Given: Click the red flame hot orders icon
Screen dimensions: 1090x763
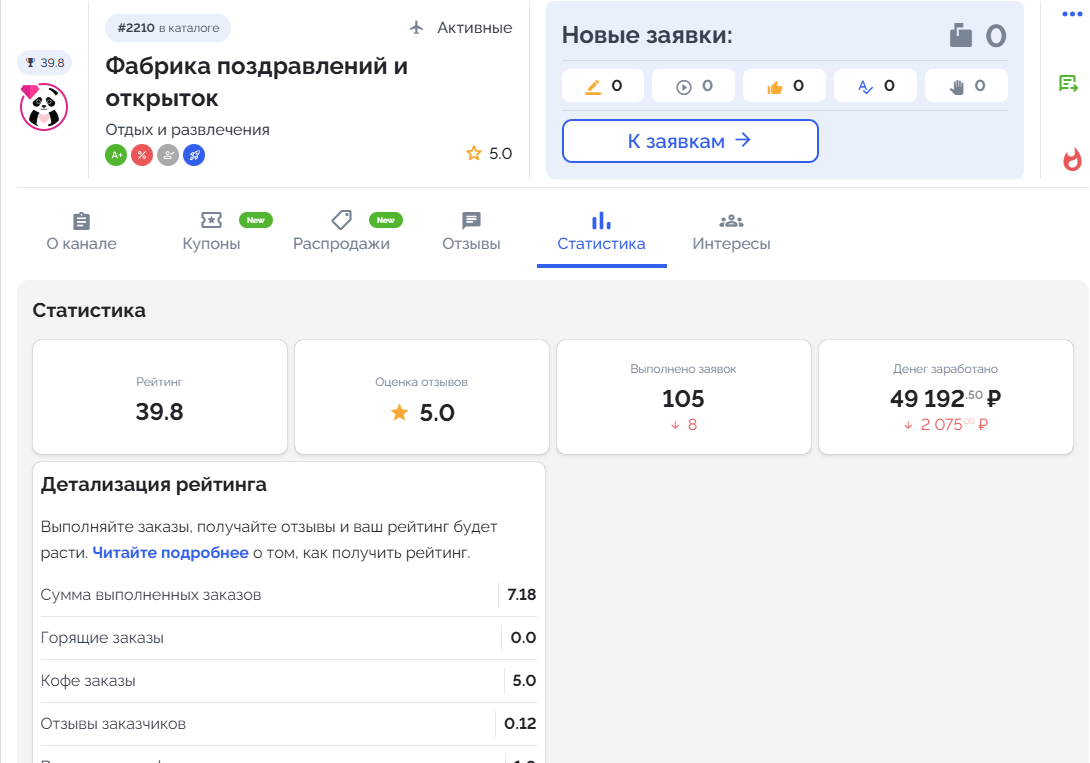Looking at the screenshot, I should [1072, 159].
